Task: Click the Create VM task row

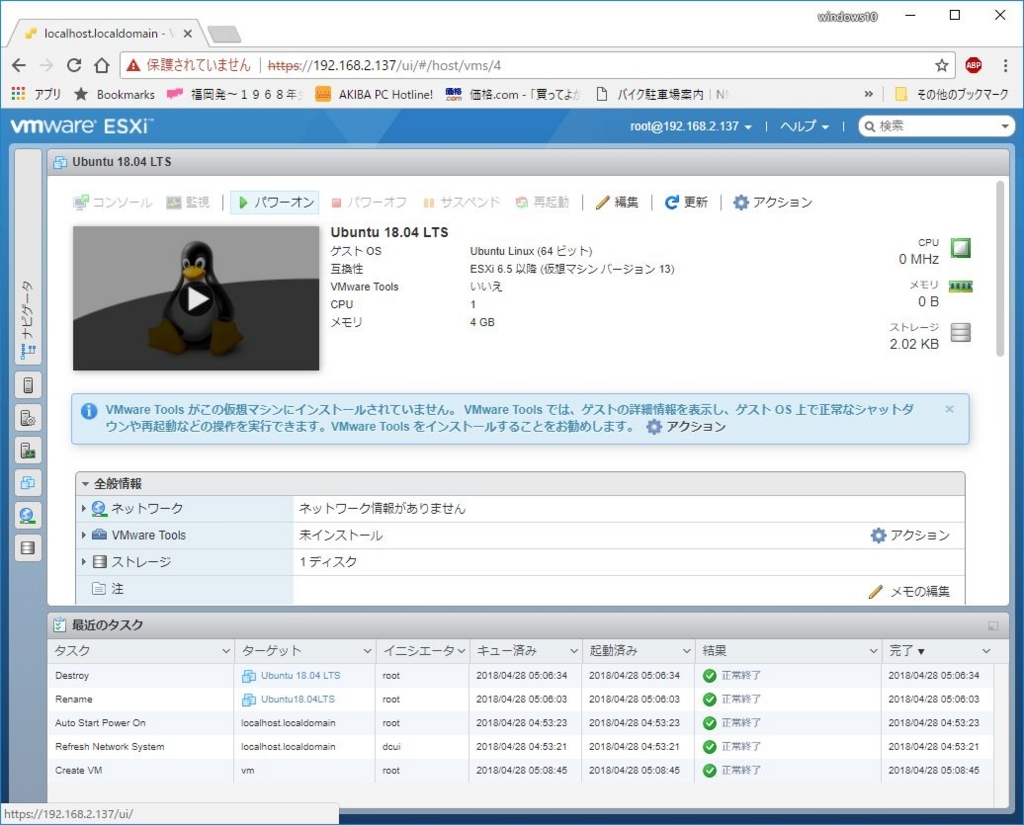Action: coord(520,771)
